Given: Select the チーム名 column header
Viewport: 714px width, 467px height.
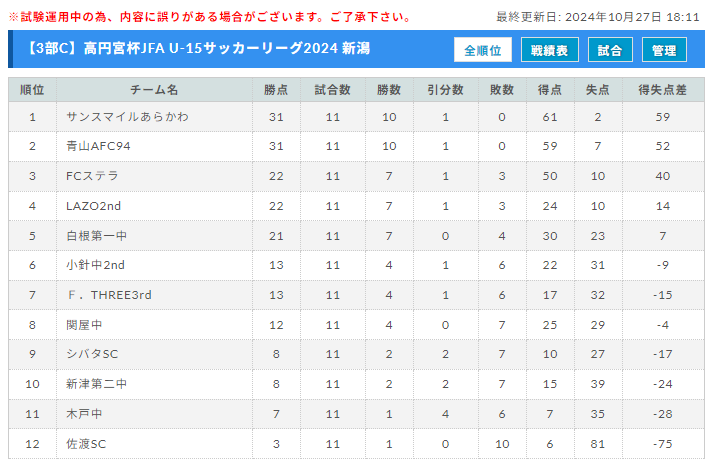Looking at the screenshot, I should tap(154, 90).
